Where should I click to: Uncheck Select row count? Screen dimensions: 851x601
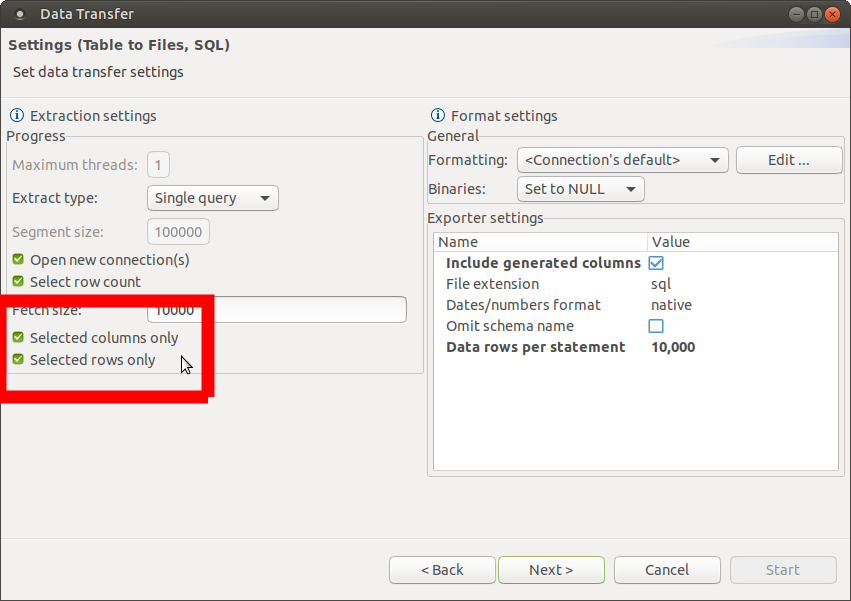17,281
